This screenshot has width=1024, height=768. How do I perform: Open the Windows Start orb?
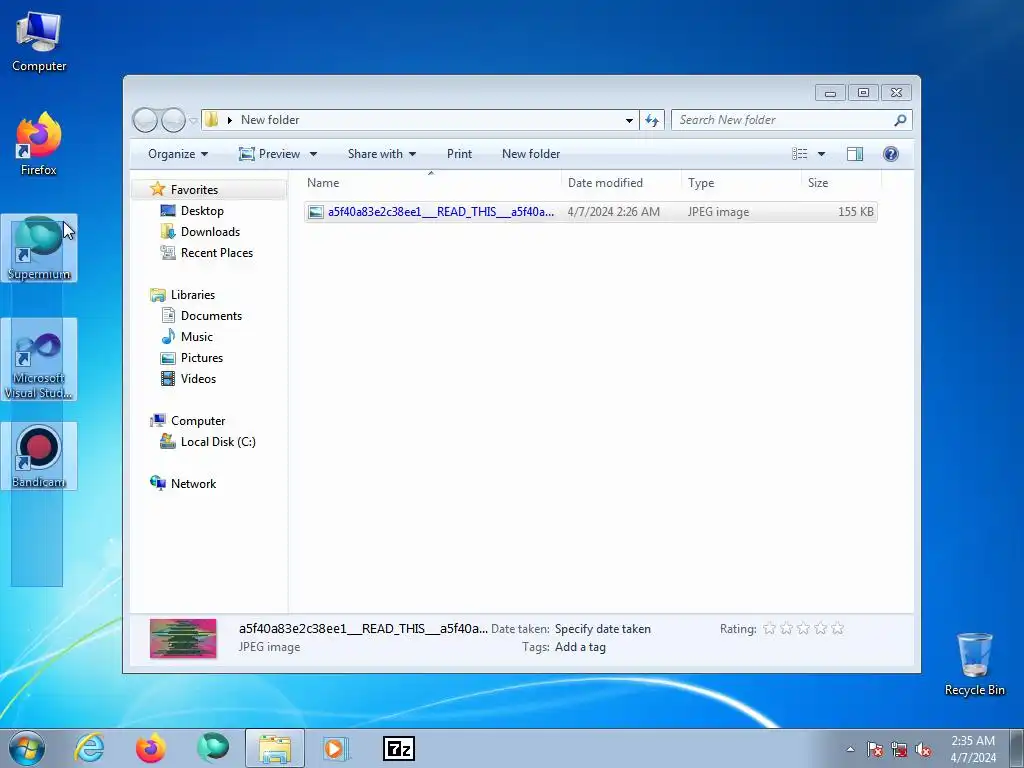coord(27,748)
